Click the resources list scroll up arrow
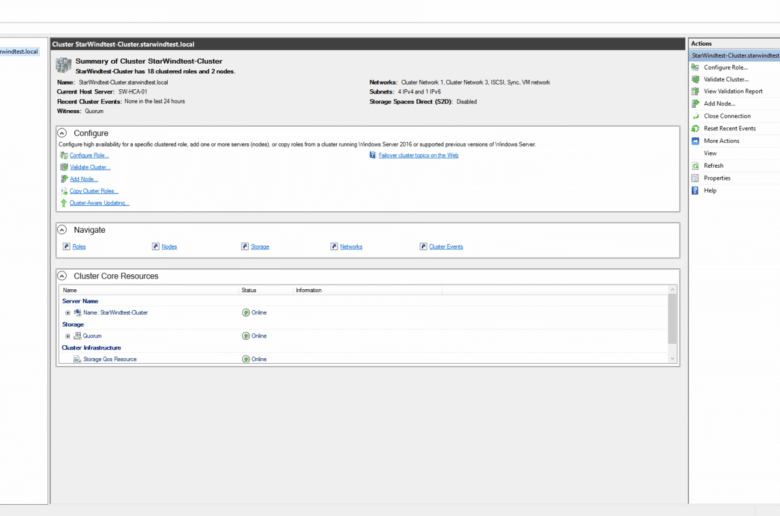 (672, 290)
